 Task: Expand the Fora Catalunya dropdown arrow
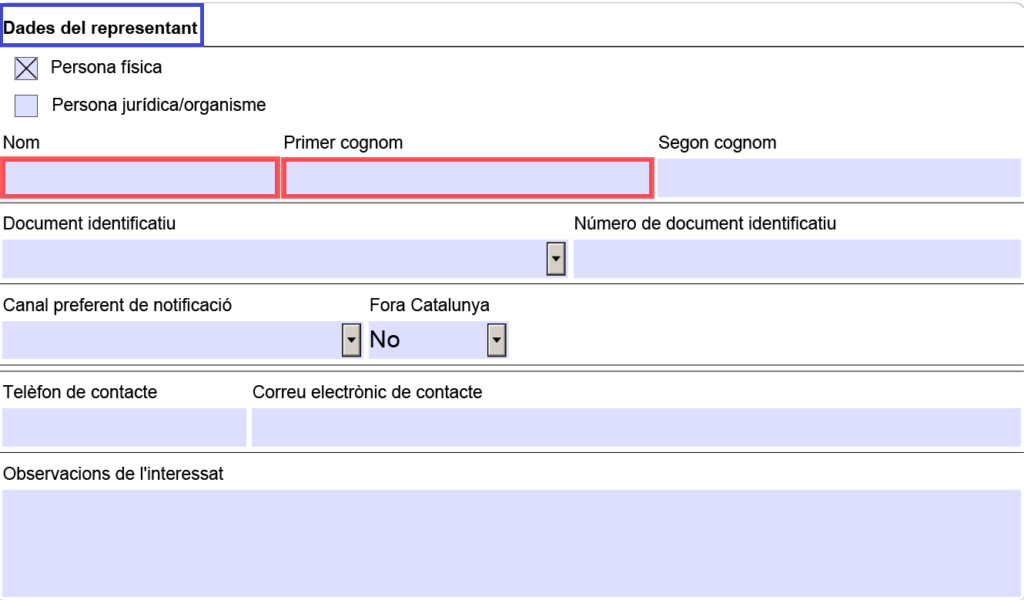496,340
